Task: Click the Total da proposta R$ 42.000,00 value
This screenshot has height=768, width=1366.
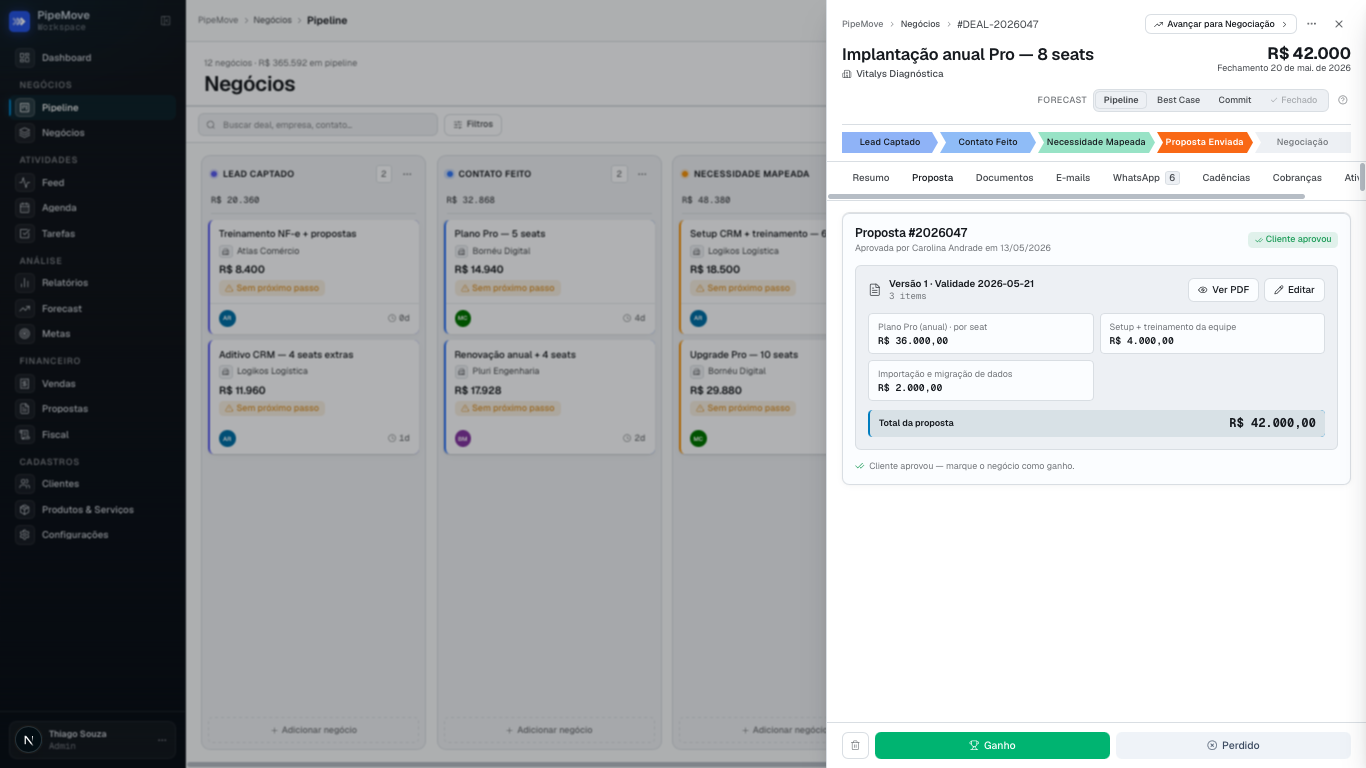Action: (x=1272, y=423)
